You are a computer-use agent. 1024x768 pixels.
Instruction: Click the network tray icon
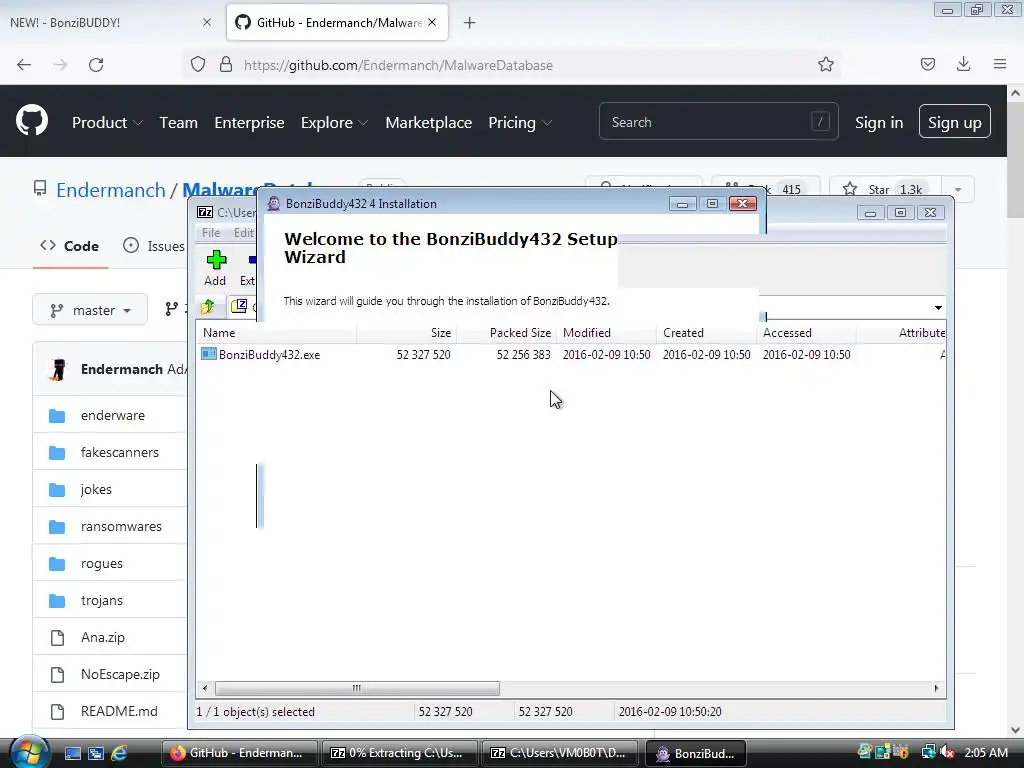tap(928, 752)
